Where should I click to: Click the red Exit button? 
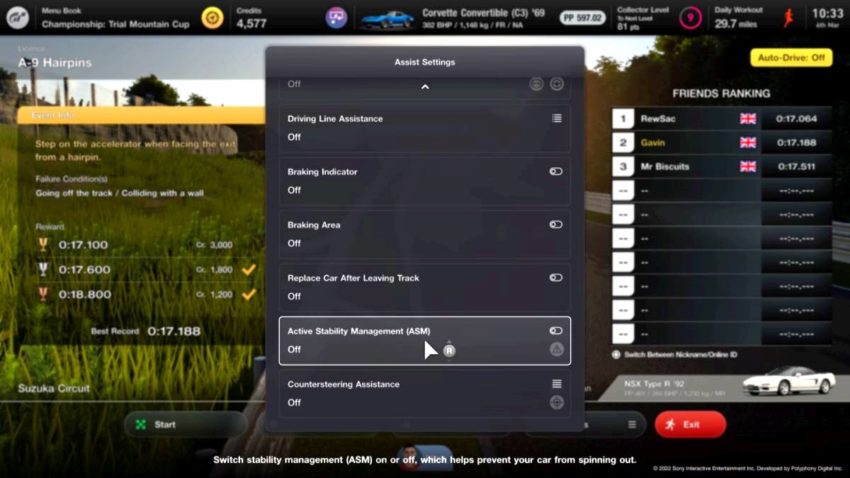click(690, 425)
